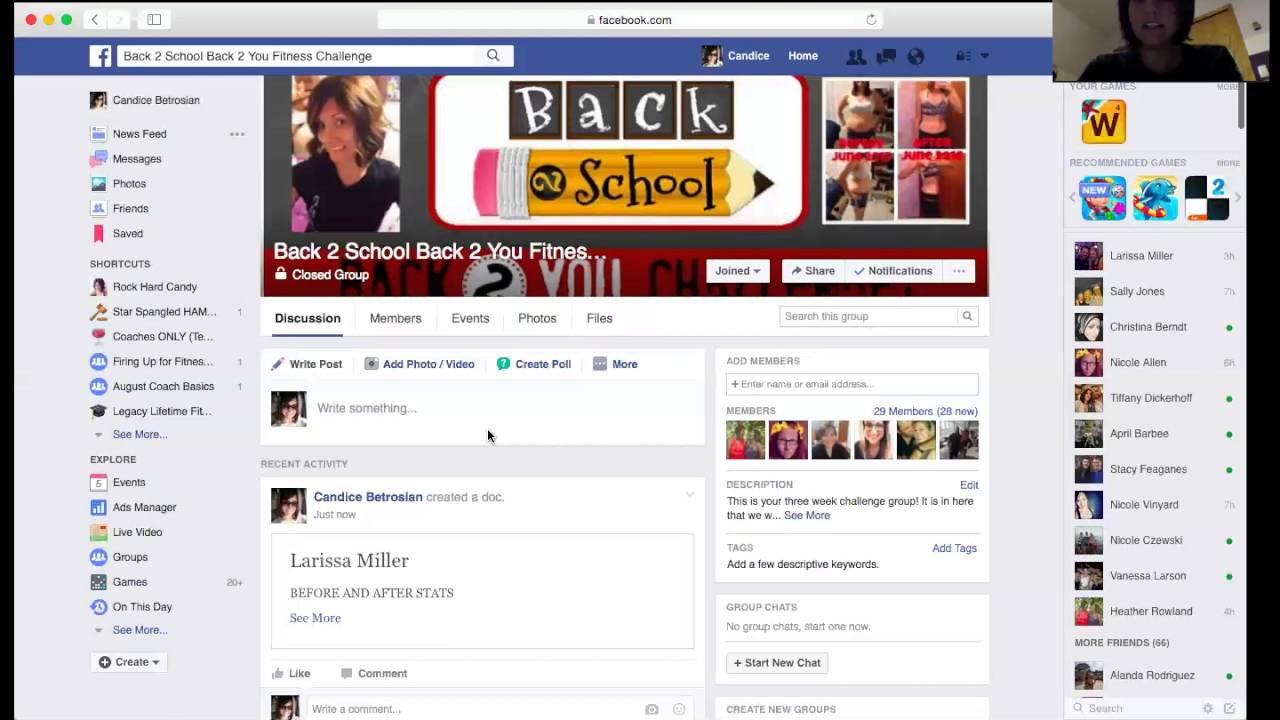The height and width of the screenshot is (720, 1280).
Task: Click News Feed options ellipsis
Action: tap(237, 134)
